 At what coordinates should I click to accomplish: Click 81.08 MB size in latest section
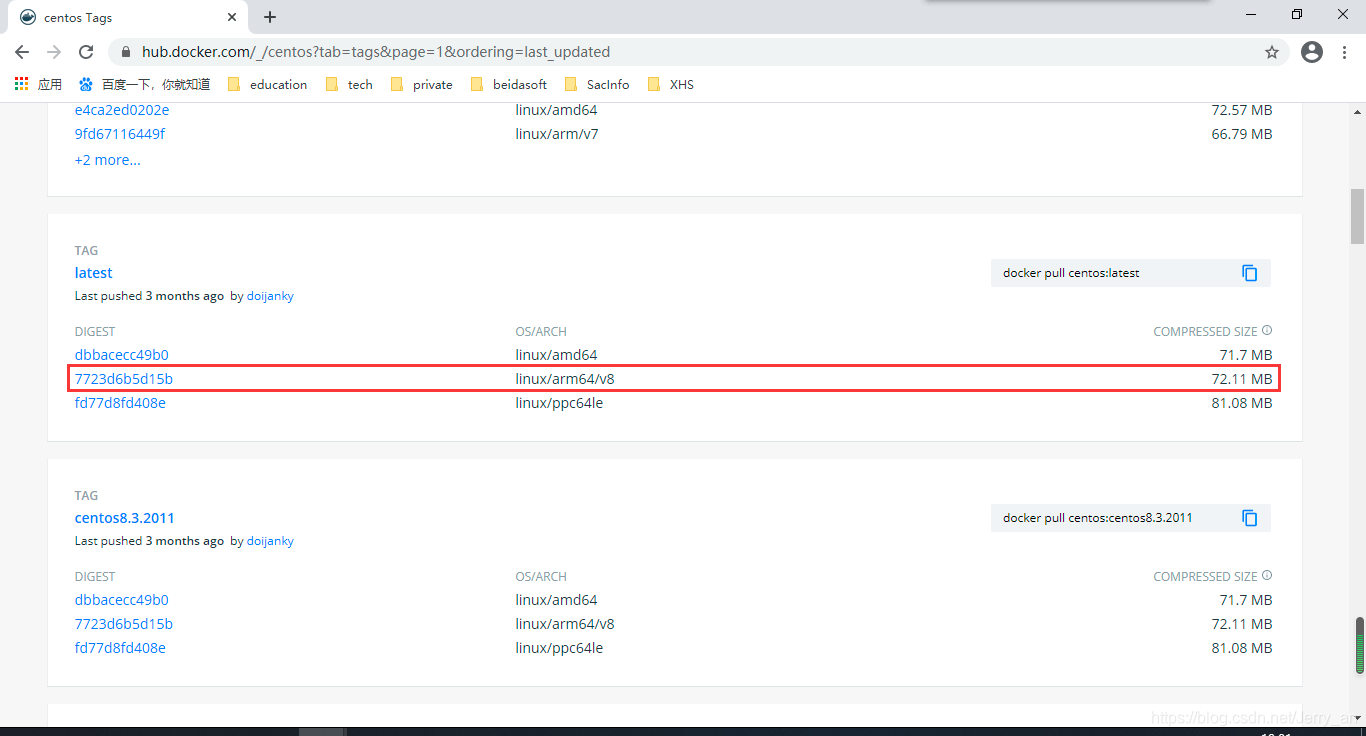(1242, 403)
